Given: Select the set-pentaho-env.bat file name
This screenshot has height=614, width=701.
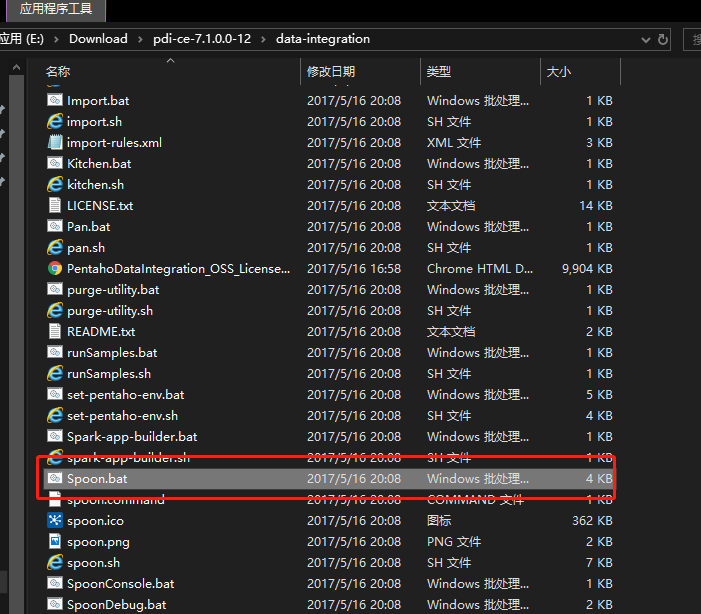Looking at the screenshot, I should point(126,395).
